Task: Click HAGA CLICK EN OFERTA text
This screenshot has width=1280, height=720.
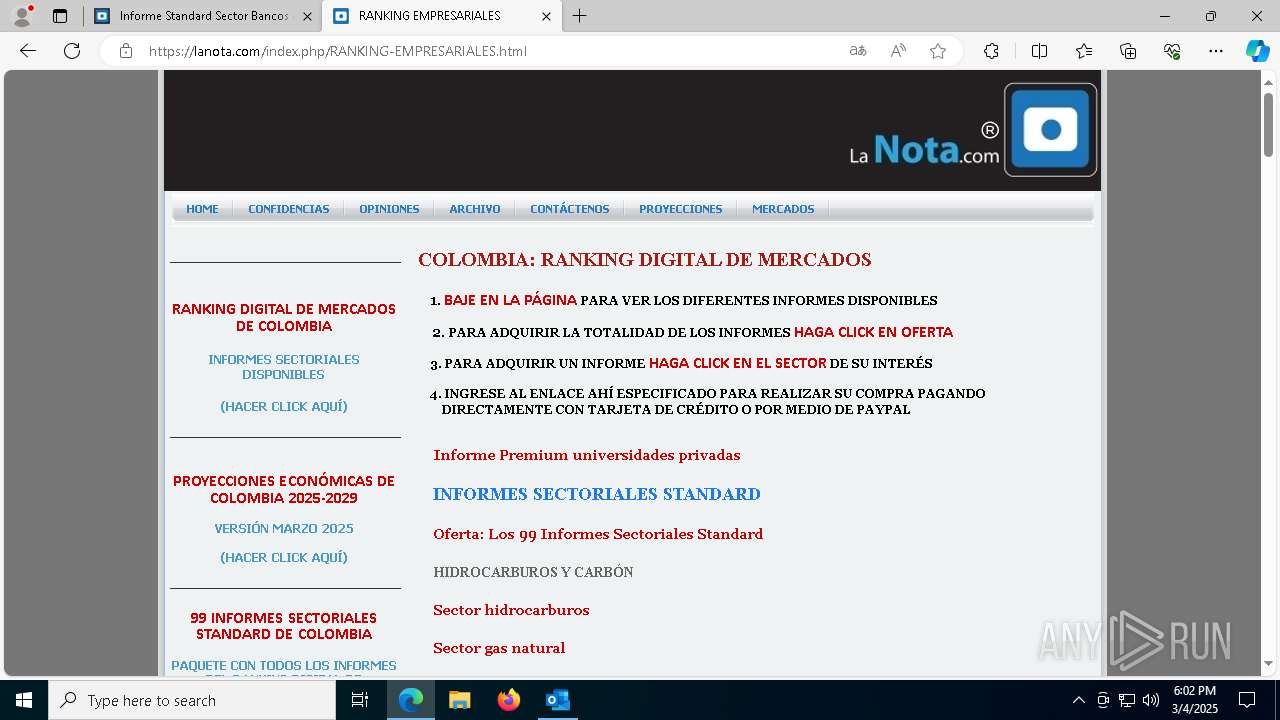Action: [x=873, y=332]
